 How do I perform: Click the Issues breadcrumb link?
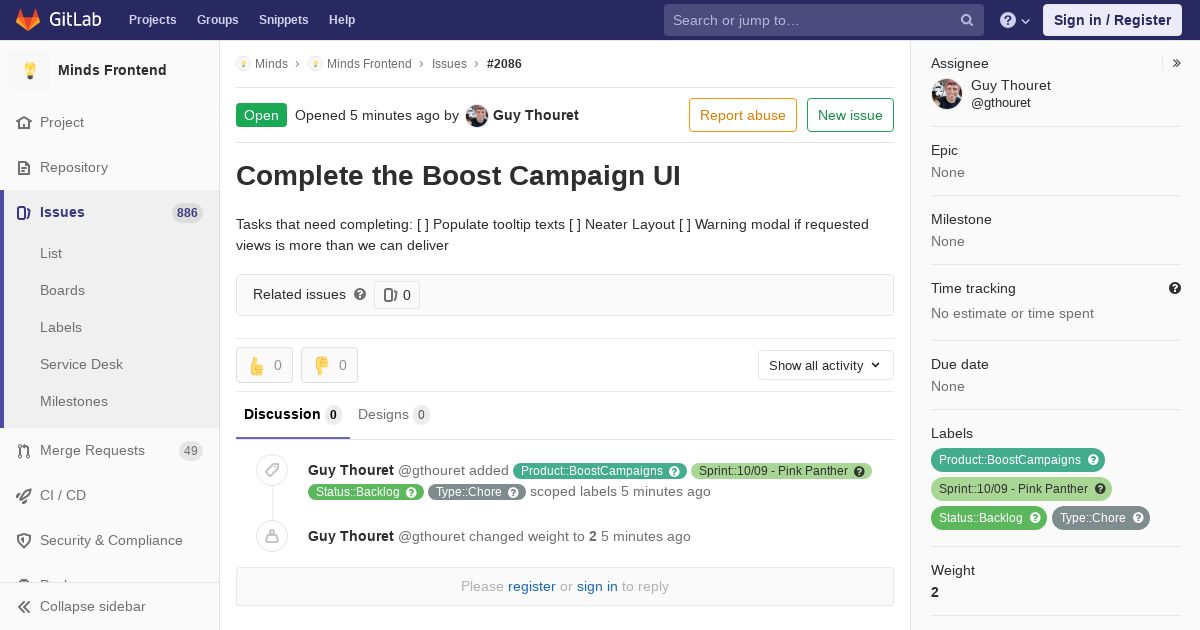(x=449, y=63)
